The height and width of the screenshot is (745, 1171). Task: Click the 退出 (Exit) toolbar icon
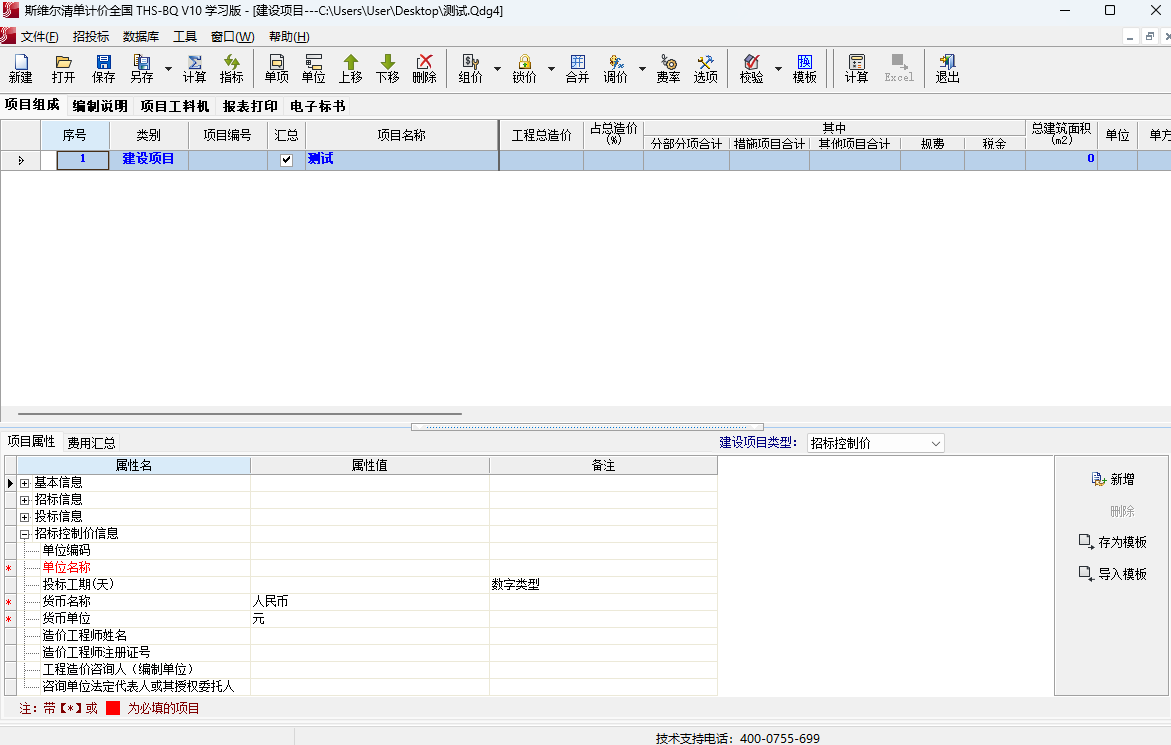(x=947, y=68)
